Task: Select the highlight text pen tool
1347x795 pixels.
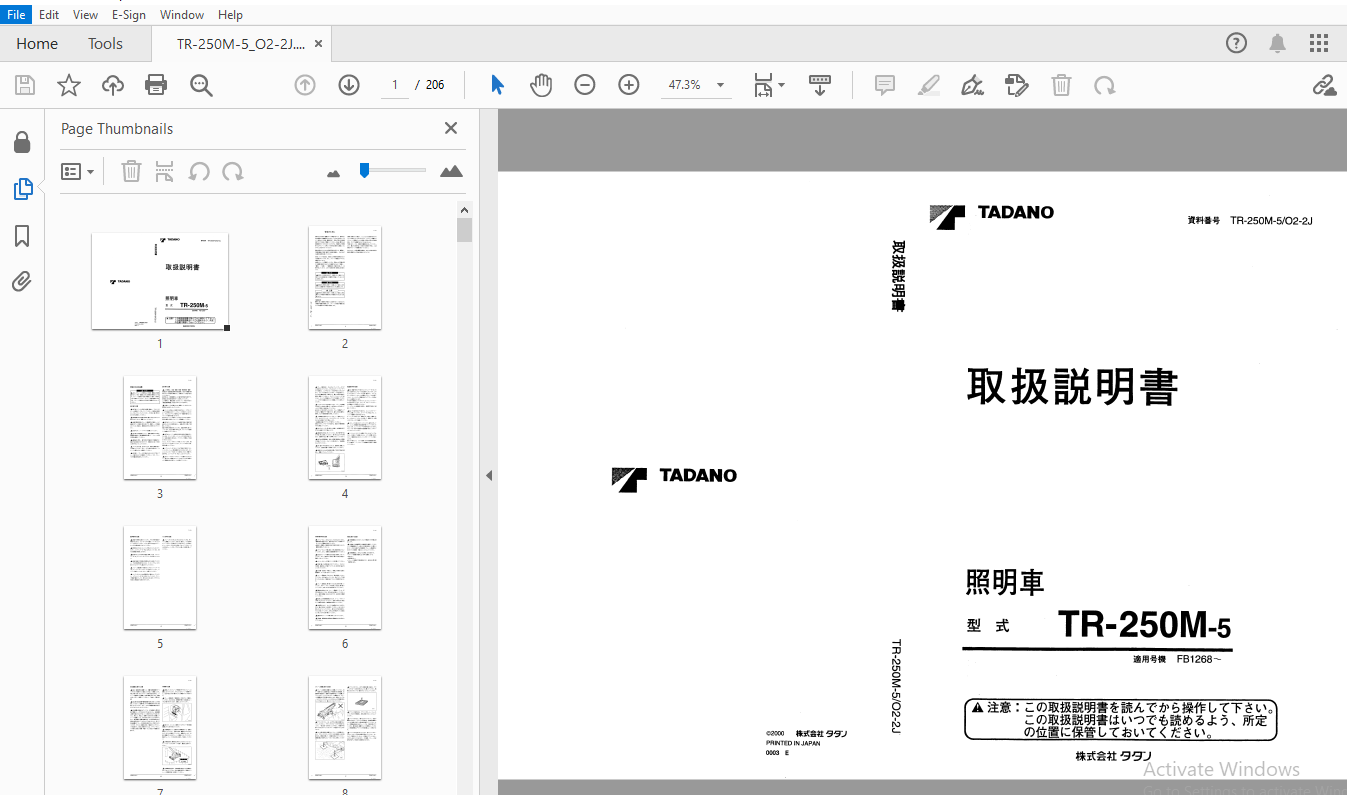Action: coord(929,85)
